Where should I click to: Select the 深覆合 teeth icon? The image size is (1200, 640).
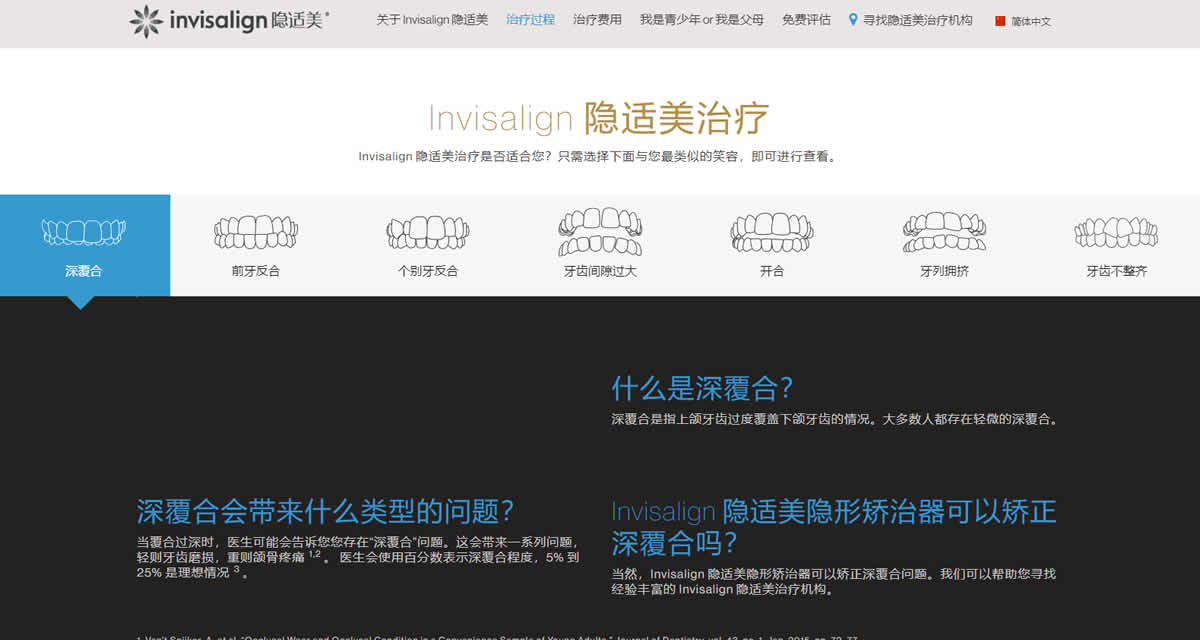pyautogui.click(x=84, y=232)
